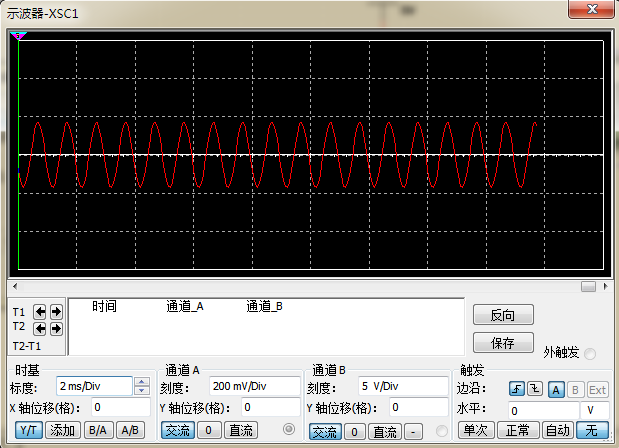
Task: Click the 反向 (Reverse) button
Action: 503,315
